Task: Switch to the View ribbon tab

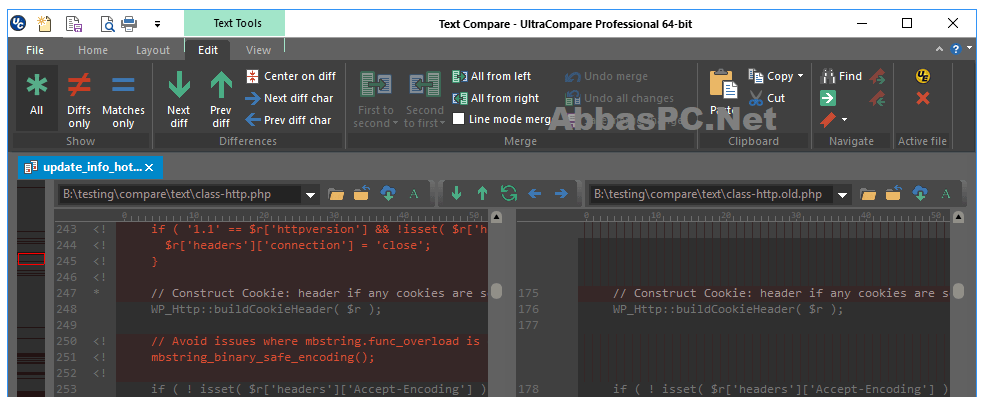Action: click(x=258, y=50)
